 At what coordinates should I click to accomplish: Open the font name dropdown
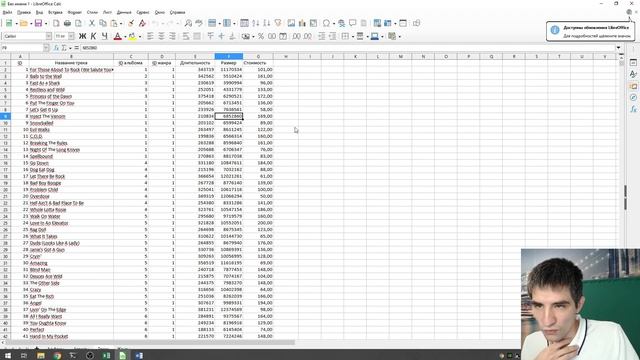click(x=49, y=36)
